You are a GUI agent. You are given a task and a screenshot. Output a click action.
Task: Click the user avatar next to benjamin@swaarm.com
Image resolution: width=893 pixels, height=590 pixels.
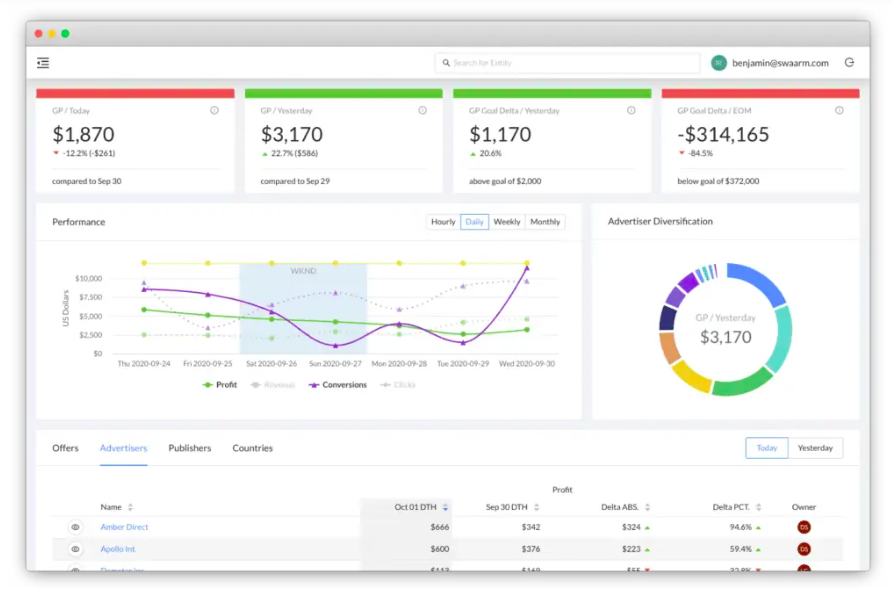point(719,63)
